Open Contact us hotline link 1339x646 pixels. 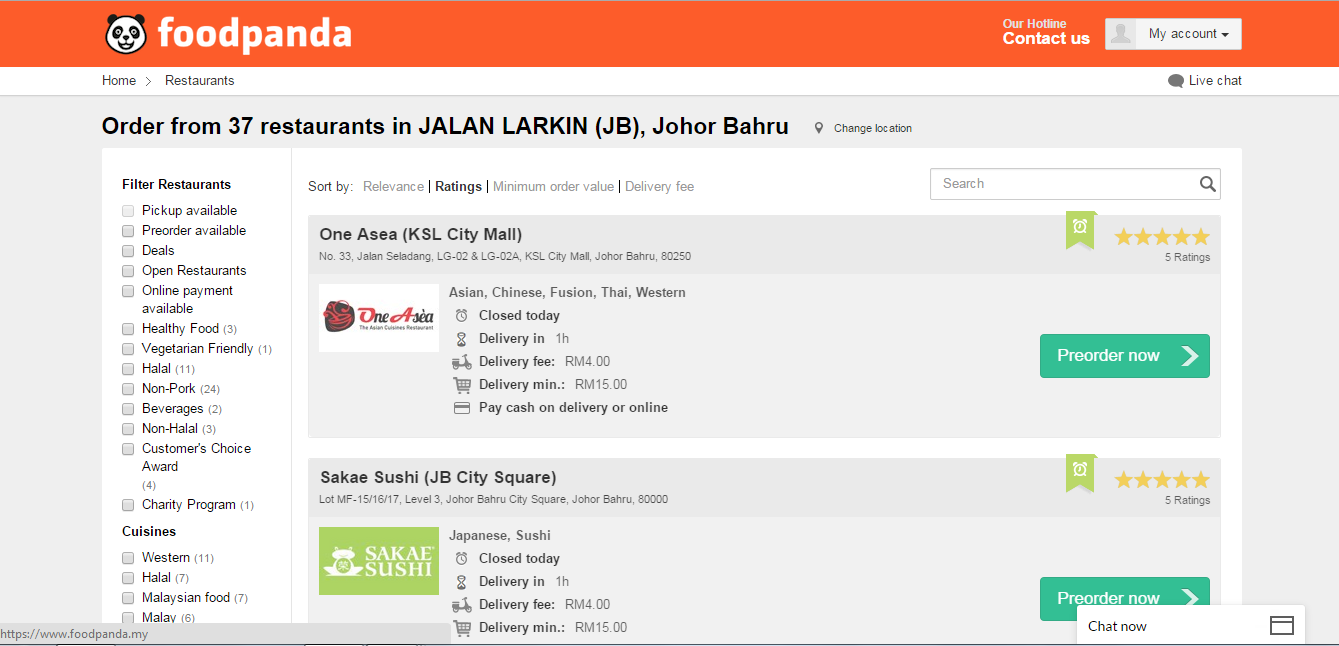[x=1046, y=39]
